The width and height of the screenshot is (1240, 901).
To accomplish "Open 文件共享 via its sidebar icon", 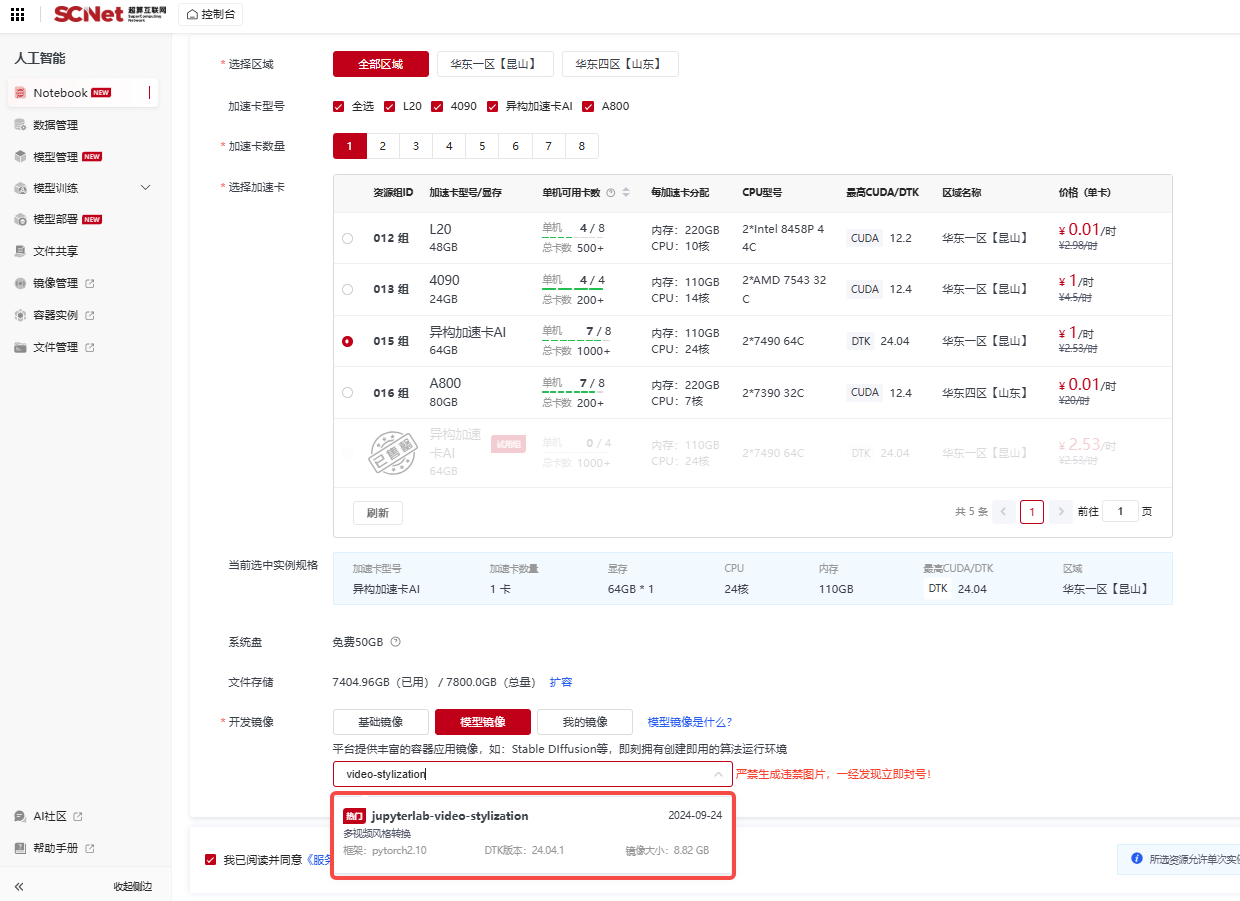I will 20,251.
